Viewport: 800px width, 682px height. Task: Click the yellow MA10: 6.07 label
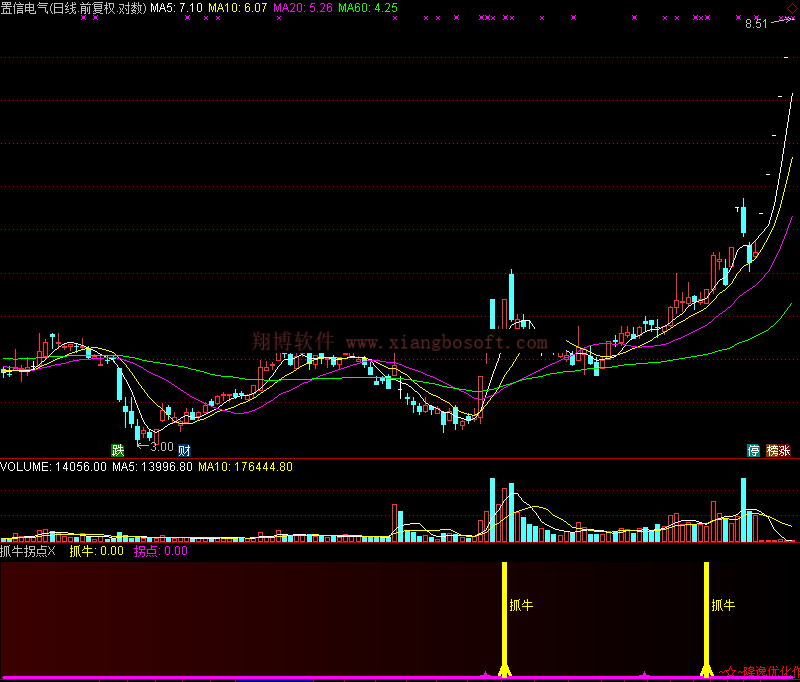237,8
